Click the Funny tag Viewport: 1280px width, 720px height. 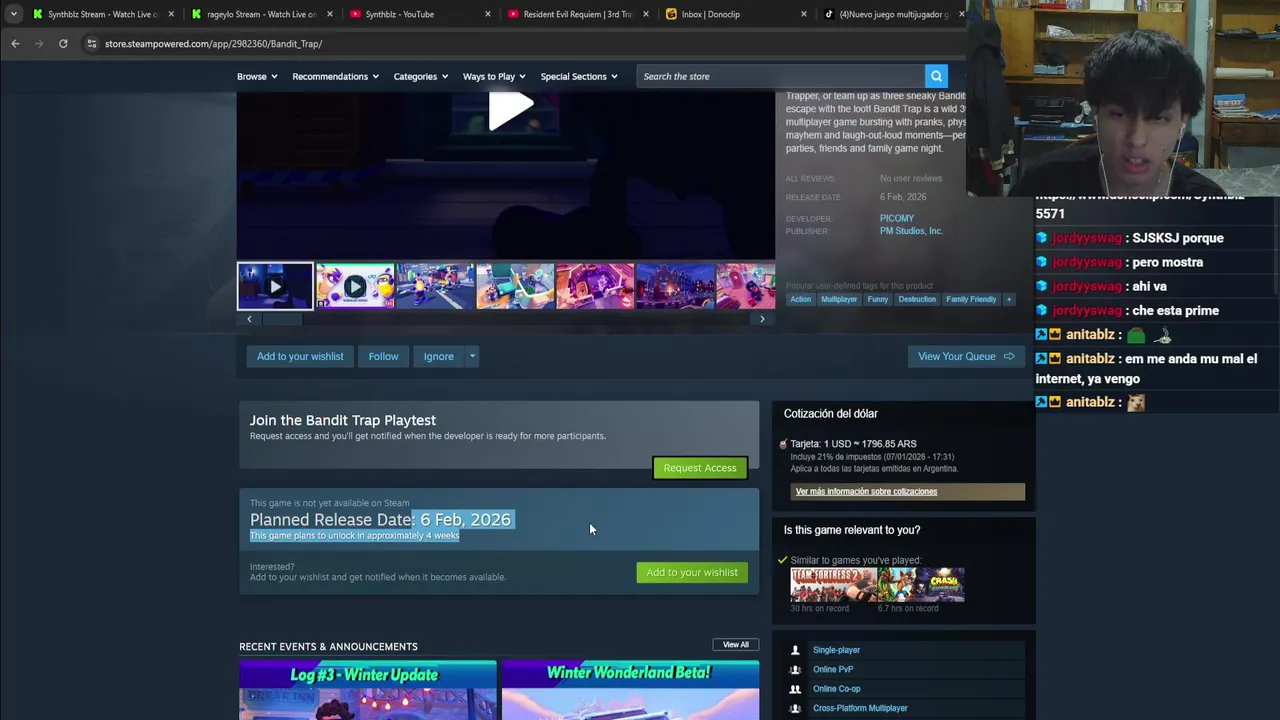pos(878,299)
